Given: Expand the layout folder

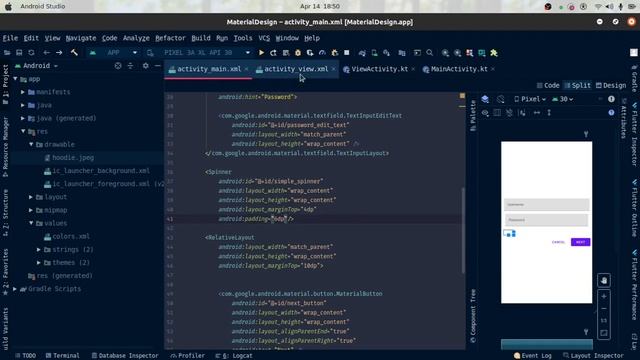Looking at the screenshot, I should (31, 197).
